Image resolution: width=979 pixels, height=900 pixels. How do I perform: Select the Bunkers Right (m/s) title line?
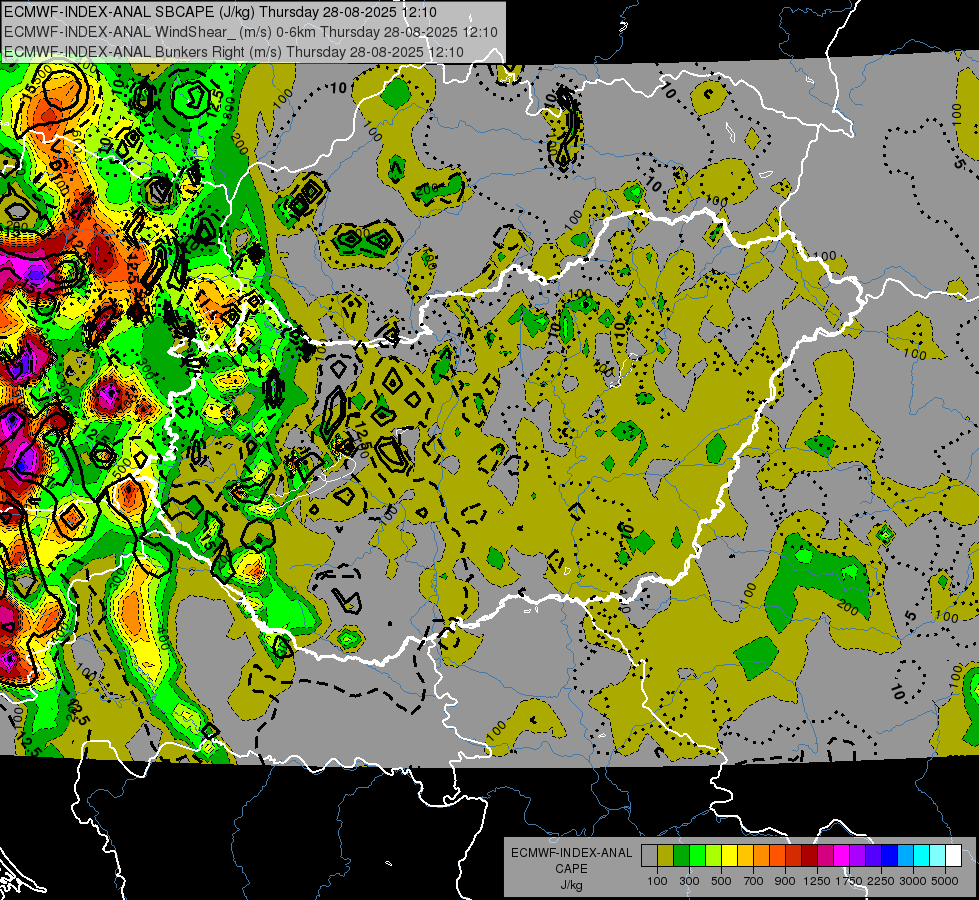234,52
